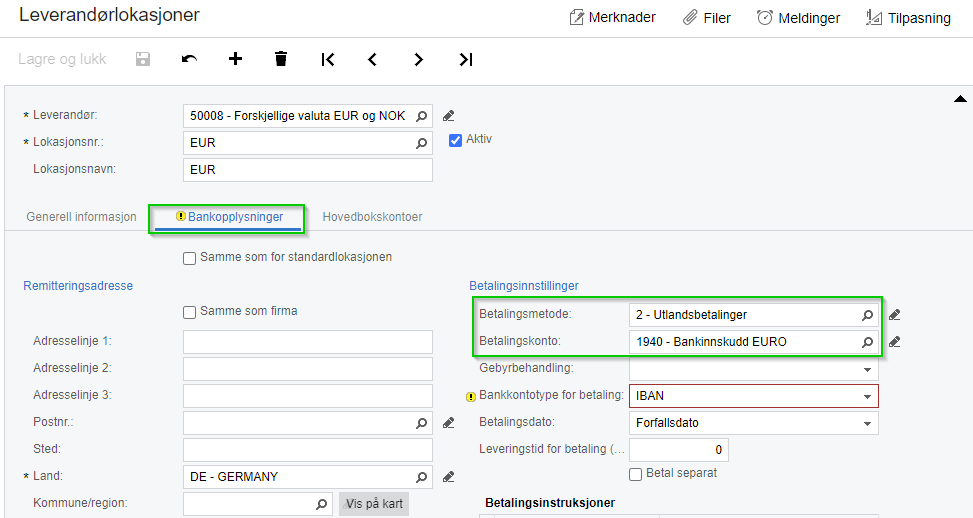Edit Leverandør with pencil icon
The height and width of the screenshot is (518, 973).
pyautogui.click(x=449, y=115)
